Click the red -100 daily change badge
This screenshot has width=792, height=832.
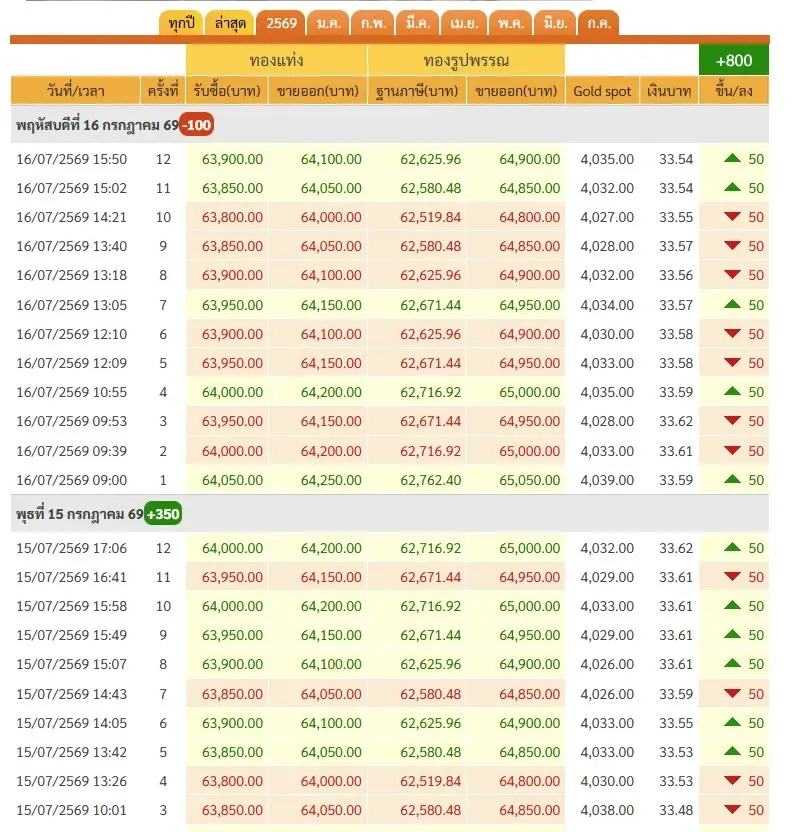196,125
